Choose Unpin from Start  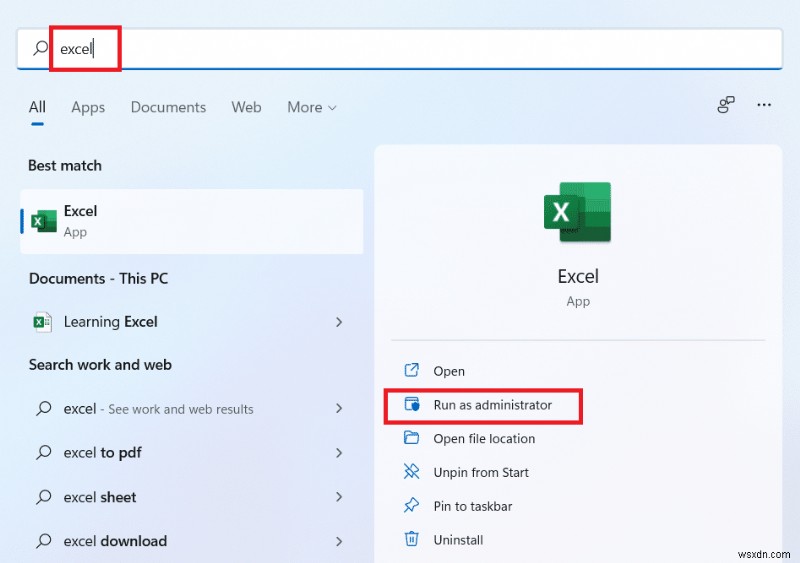click(x=481, y=473)
